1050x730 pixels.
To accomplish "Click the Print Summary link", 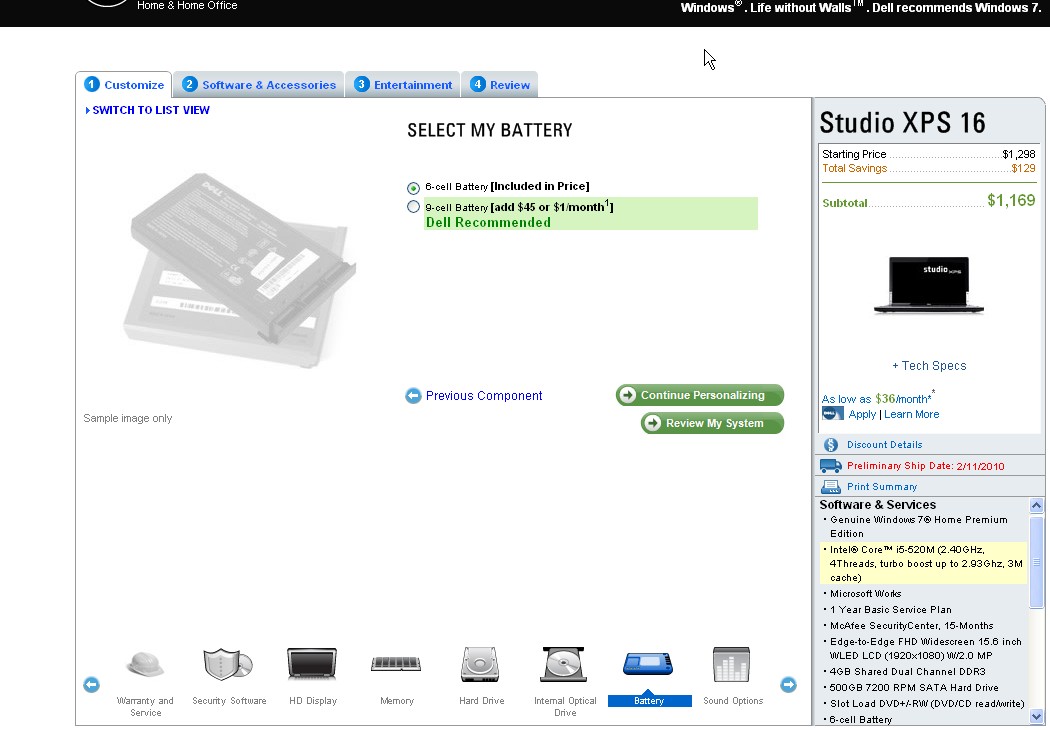I will point(881,487).
